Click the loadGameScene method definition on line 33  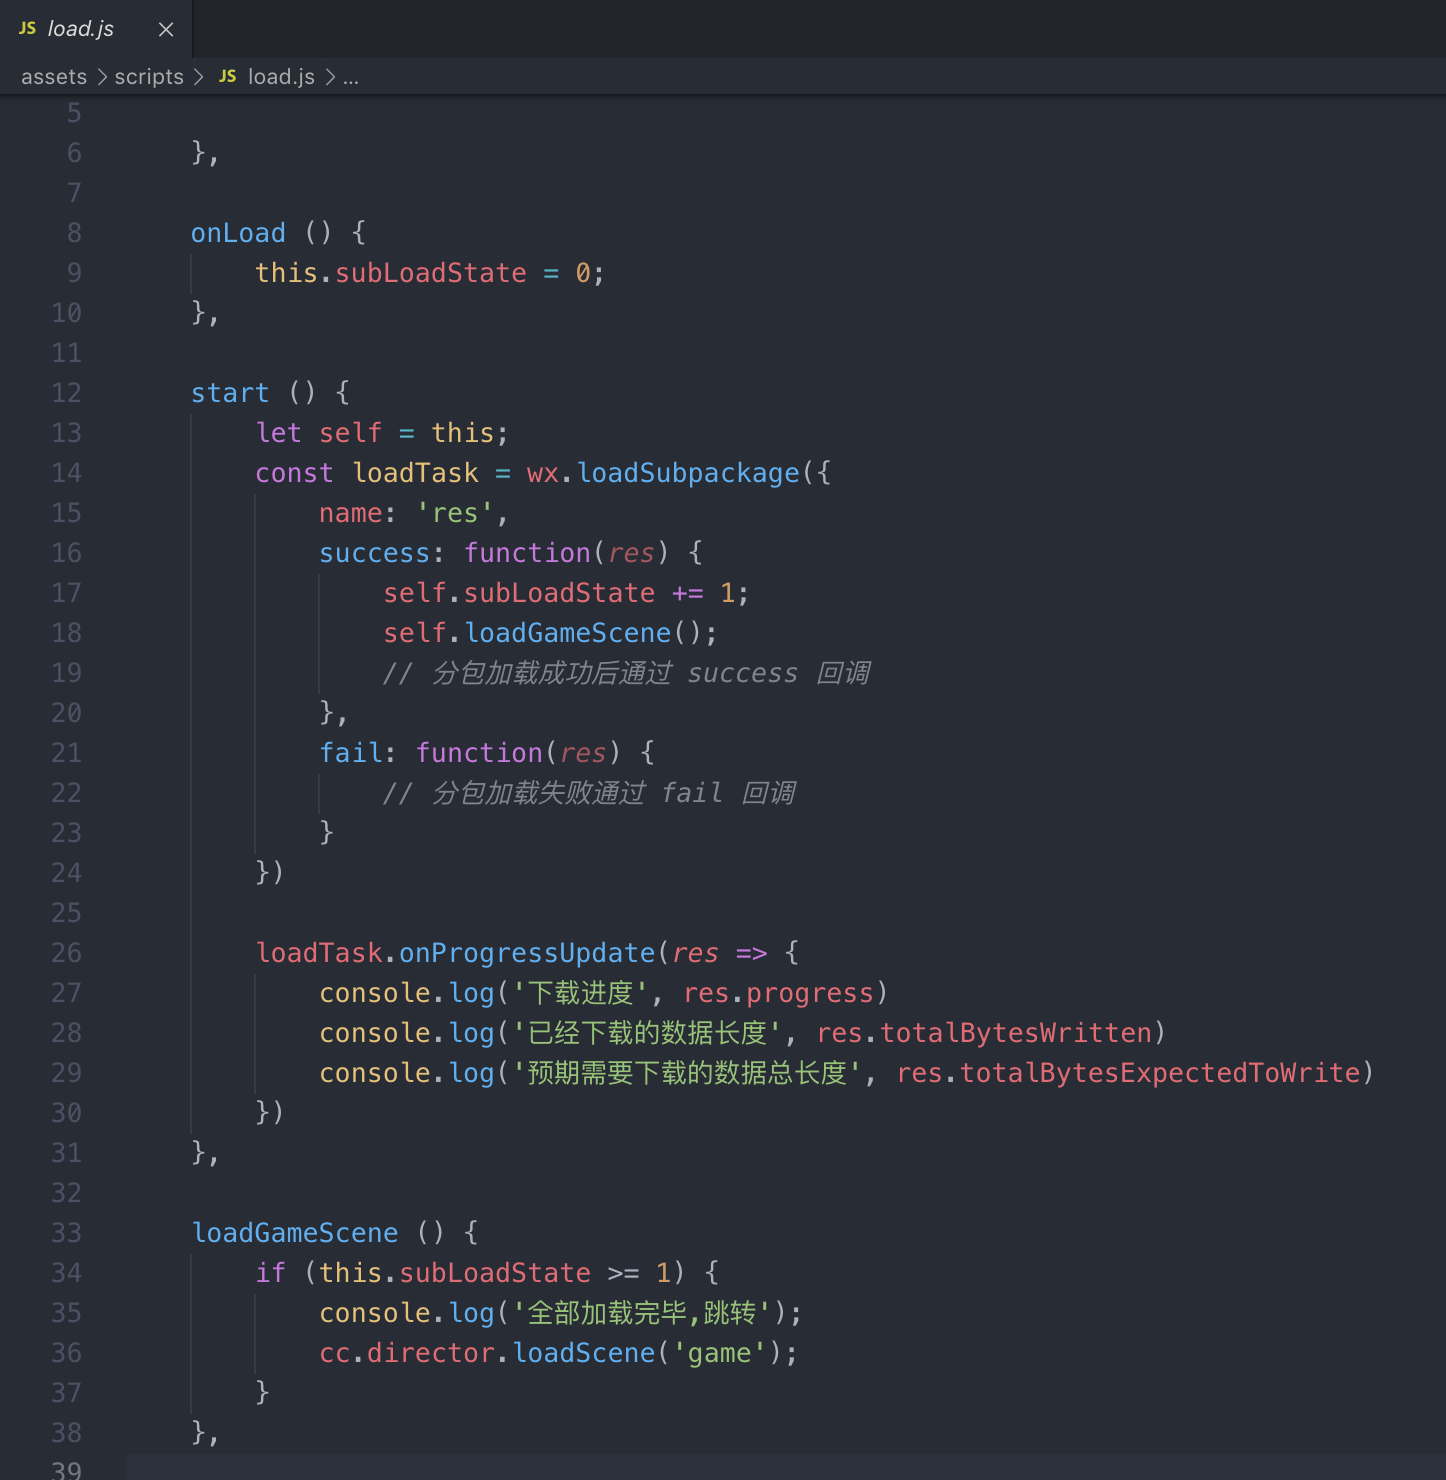point(295,1233)
